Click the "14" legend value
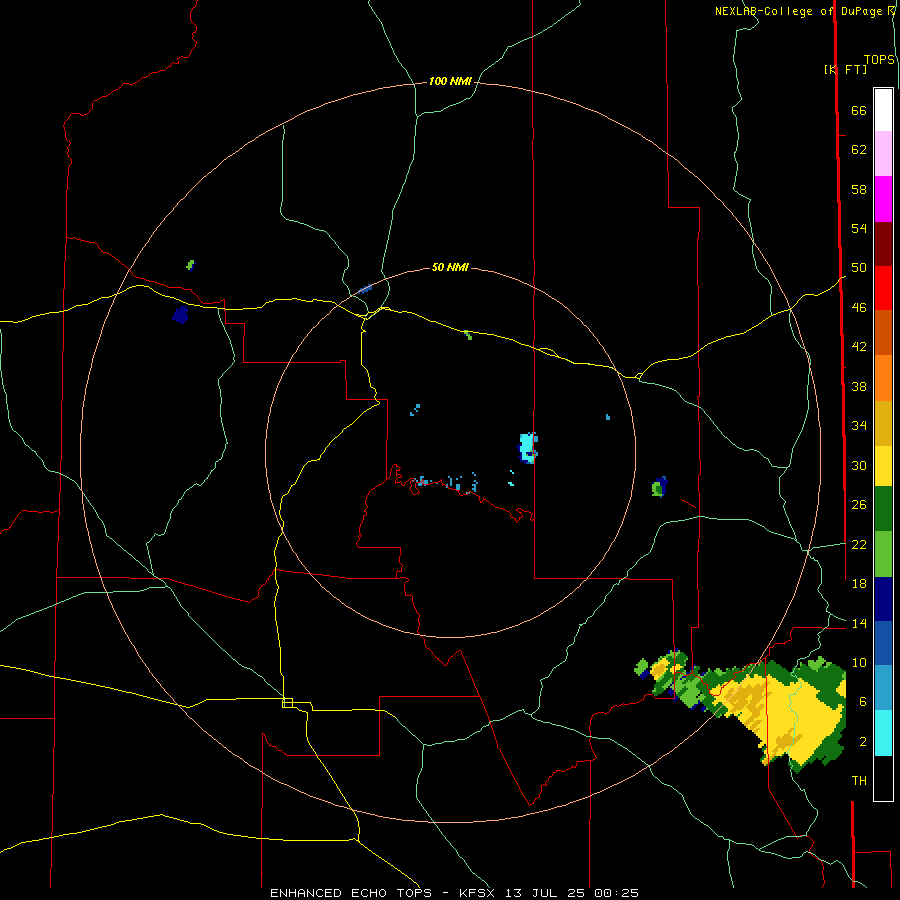 point(859,623)
